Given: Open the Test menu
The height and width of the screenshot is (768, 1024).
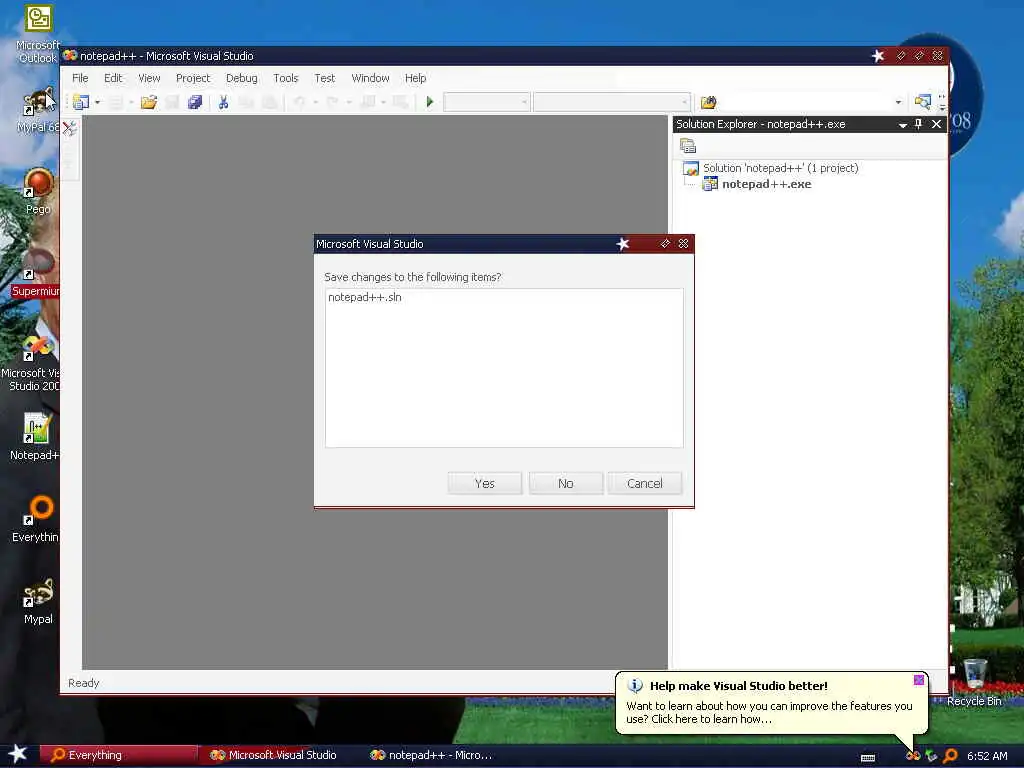Looking at the screenshot, I should click(x=325, y=78).
